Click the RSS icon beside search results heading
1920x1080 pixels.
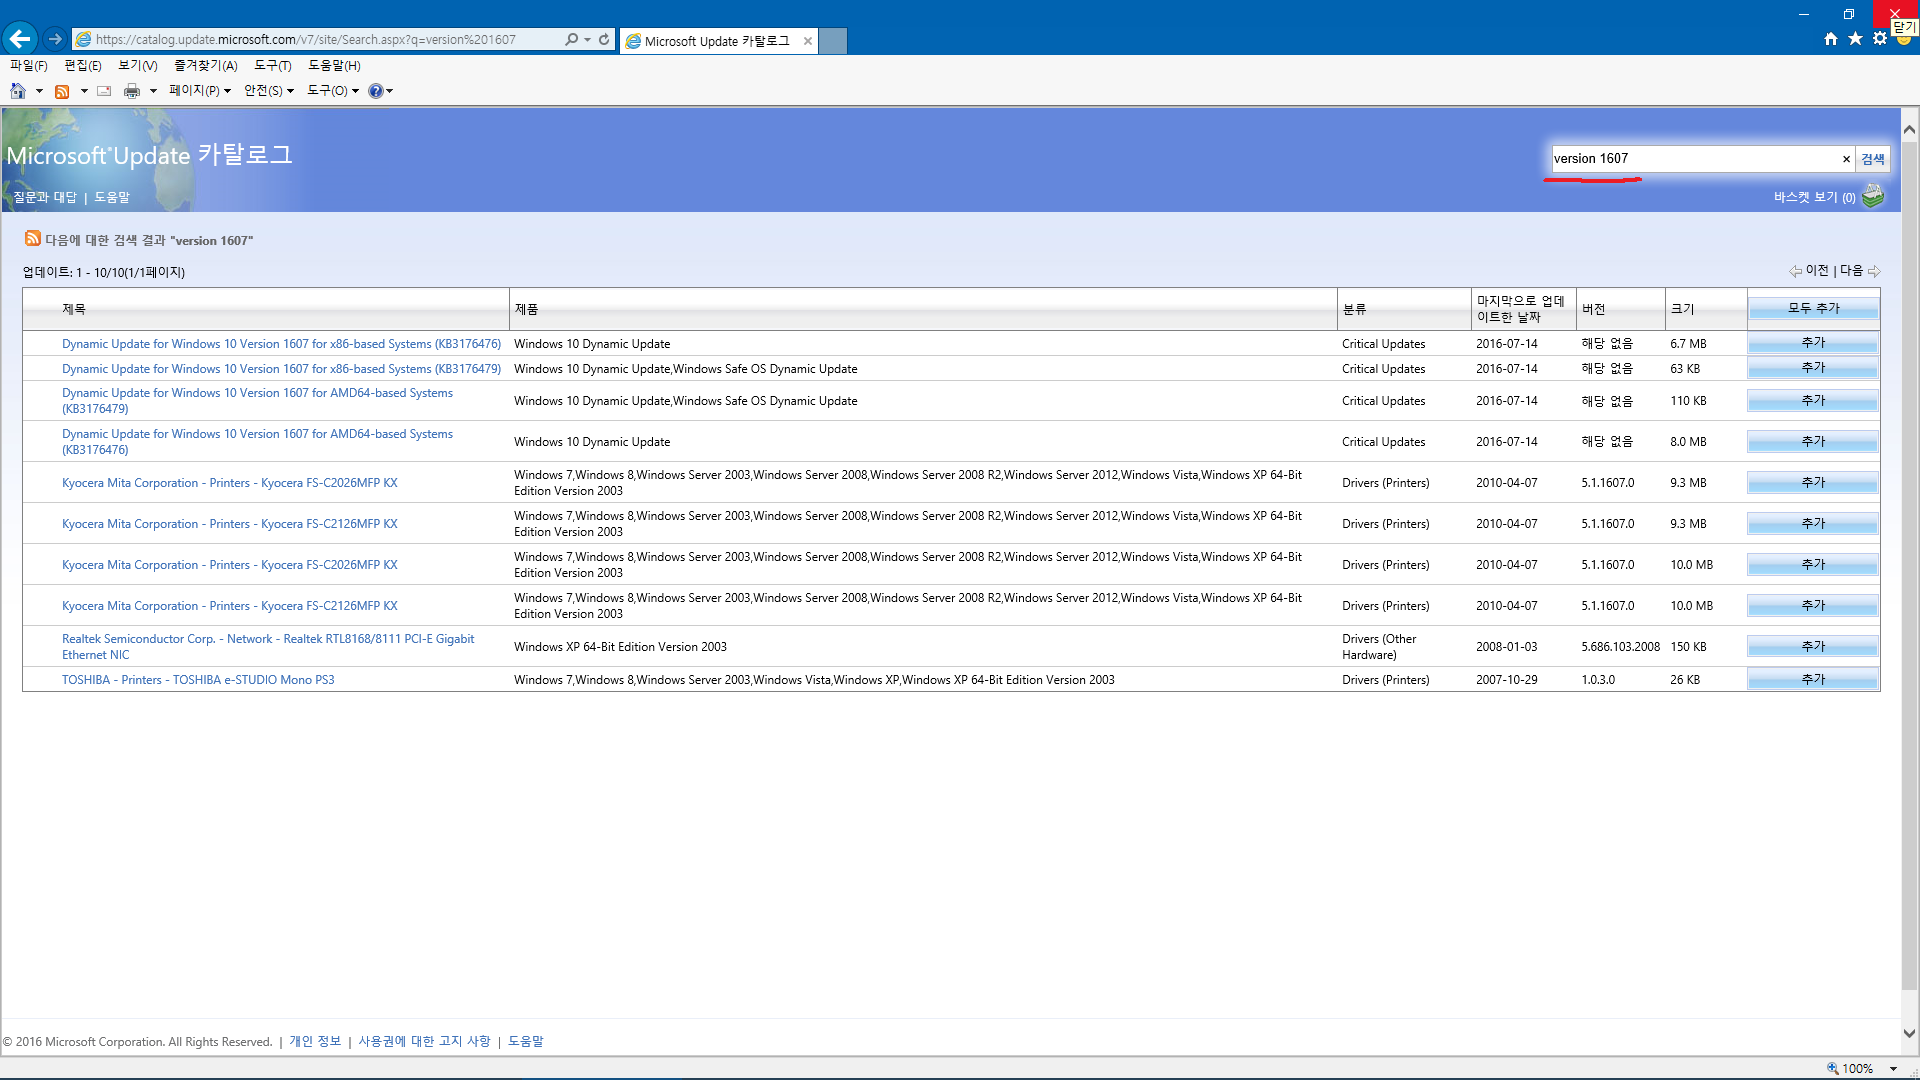(33, 238)
